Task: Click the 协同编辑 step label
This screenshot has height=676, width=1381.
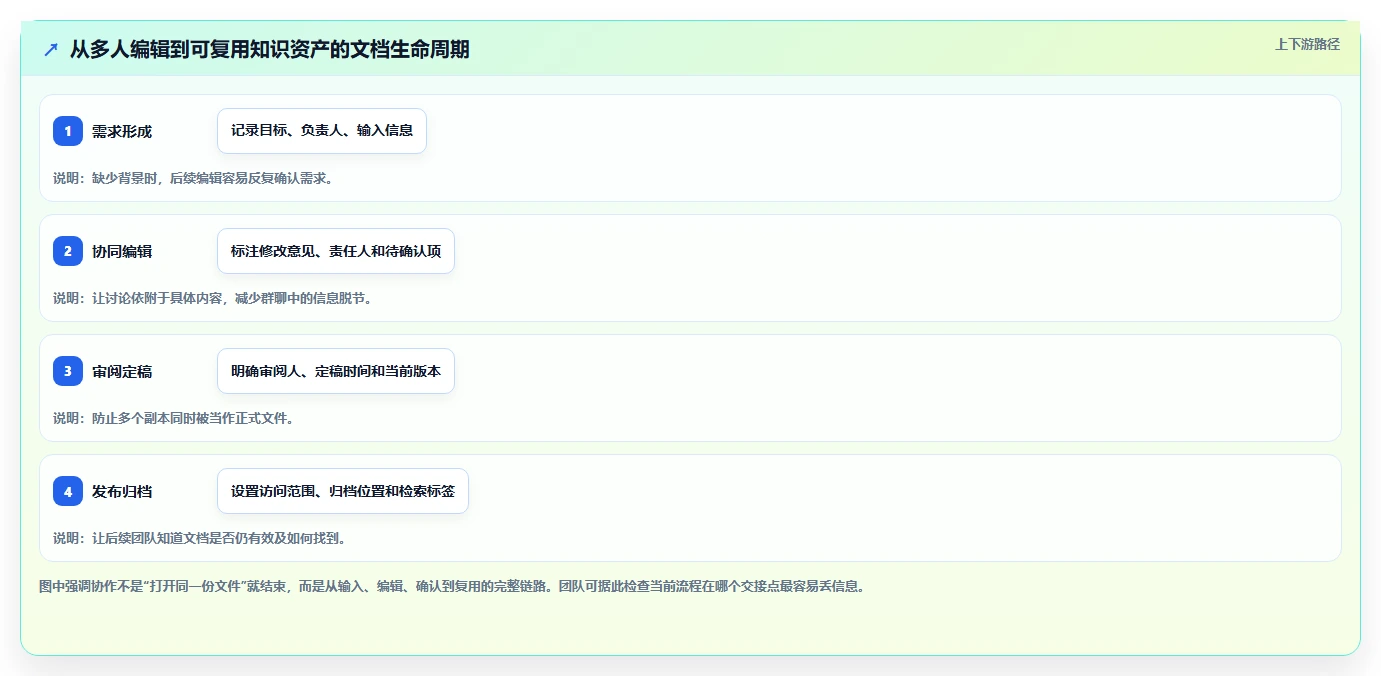Action: 122,251
